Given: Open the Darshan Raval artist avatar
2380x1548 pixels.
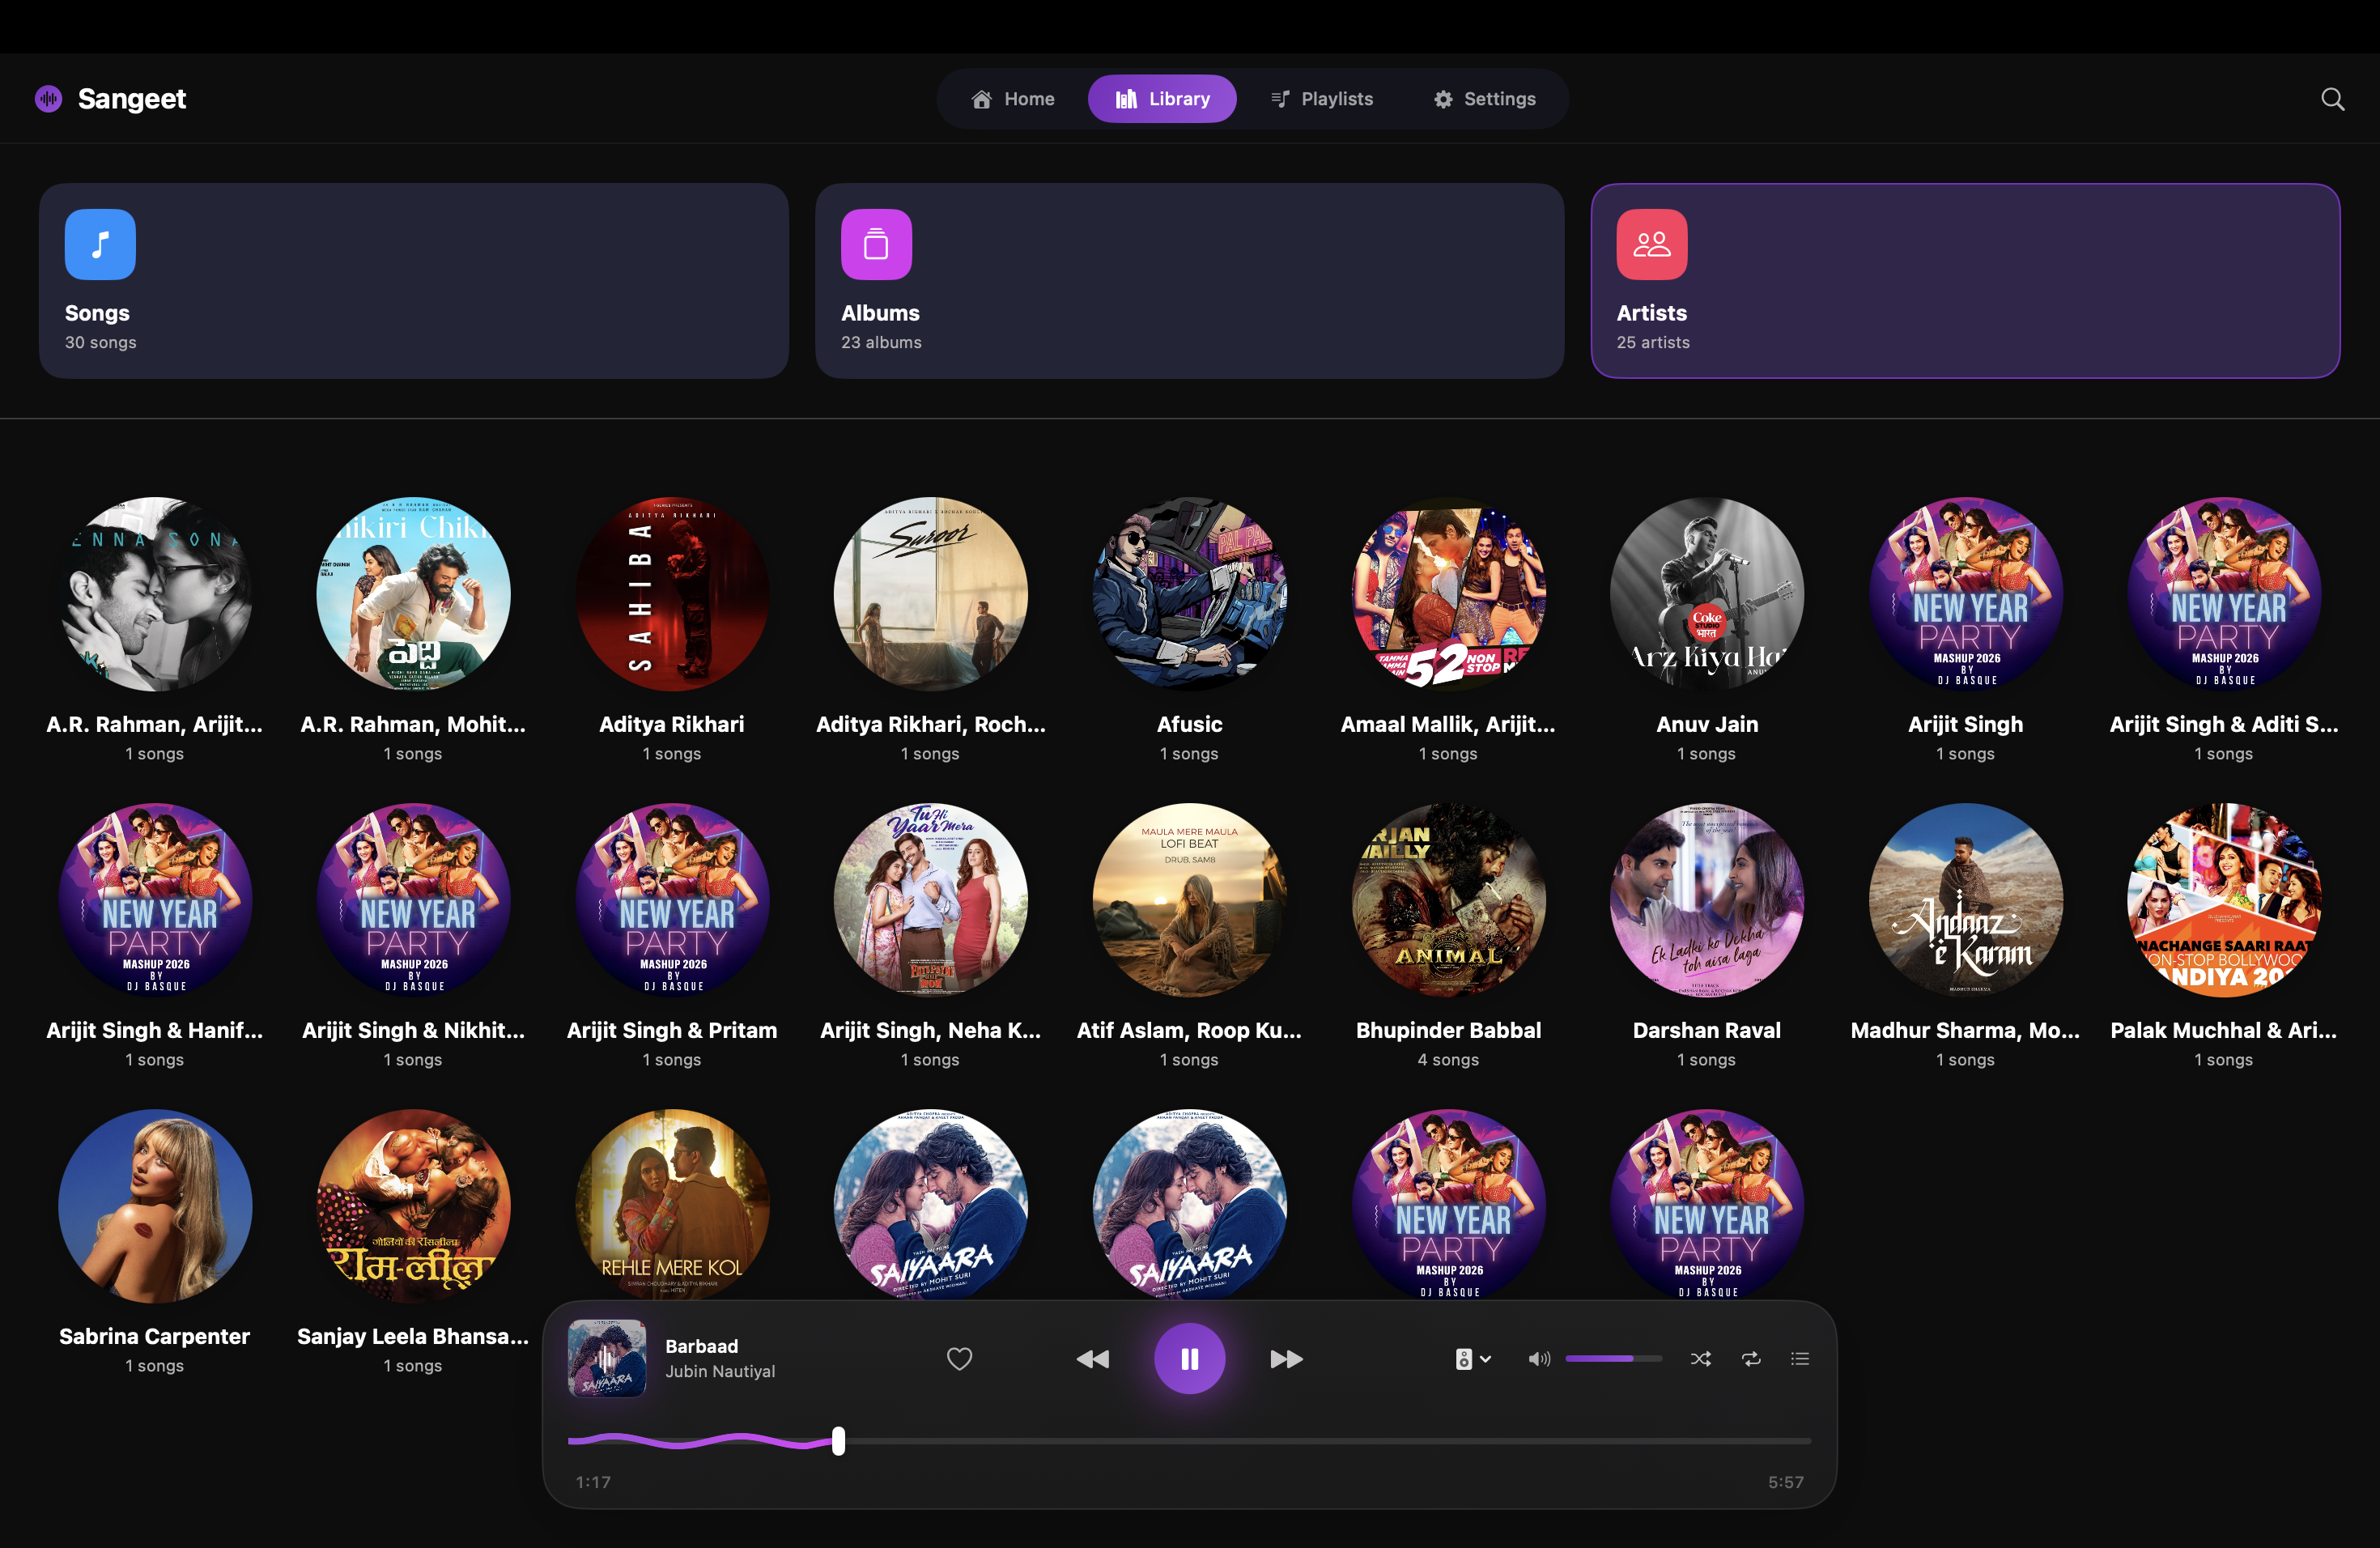Looking at the screenshot, I should (x=1706, y=900).
